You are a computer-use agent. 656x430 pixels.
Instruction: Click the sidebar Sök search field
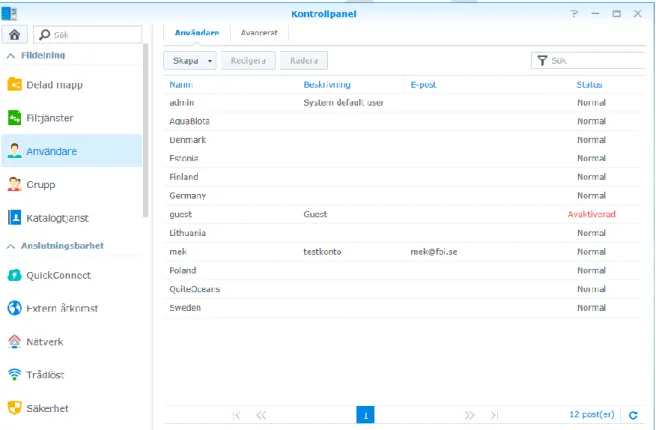88,35
